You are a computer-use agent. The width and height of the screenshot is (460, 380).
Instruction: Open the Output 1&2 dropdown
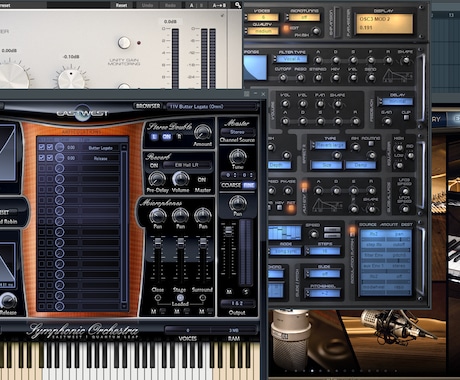coord(237,303)
